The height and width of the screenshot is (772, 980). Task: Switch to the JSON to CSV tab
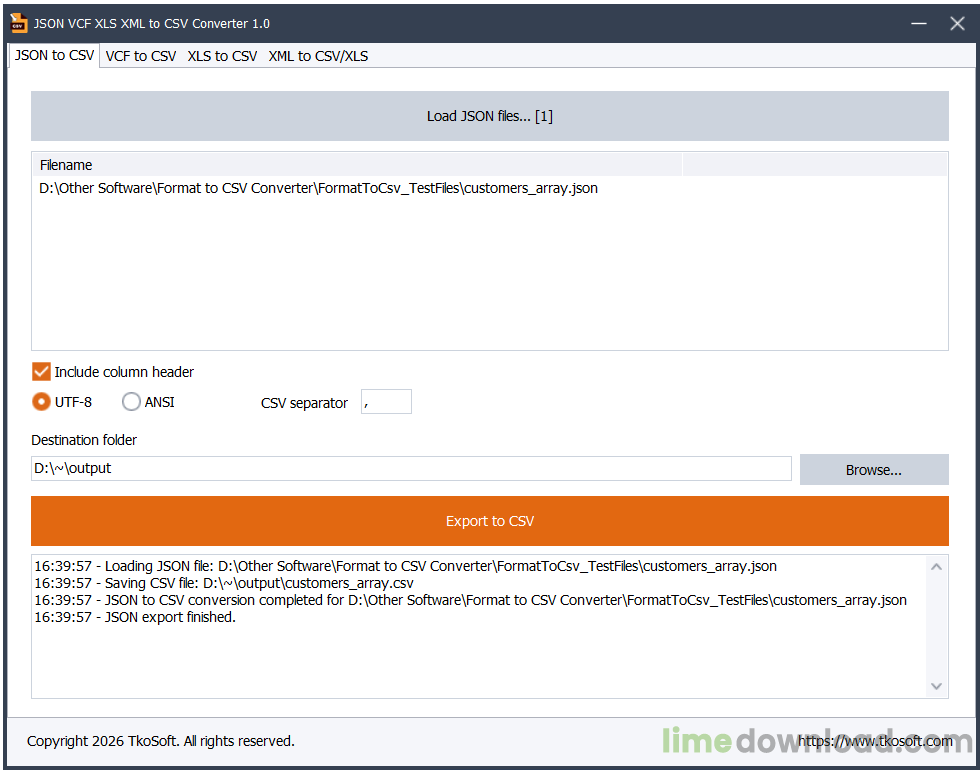coord(54,56)
